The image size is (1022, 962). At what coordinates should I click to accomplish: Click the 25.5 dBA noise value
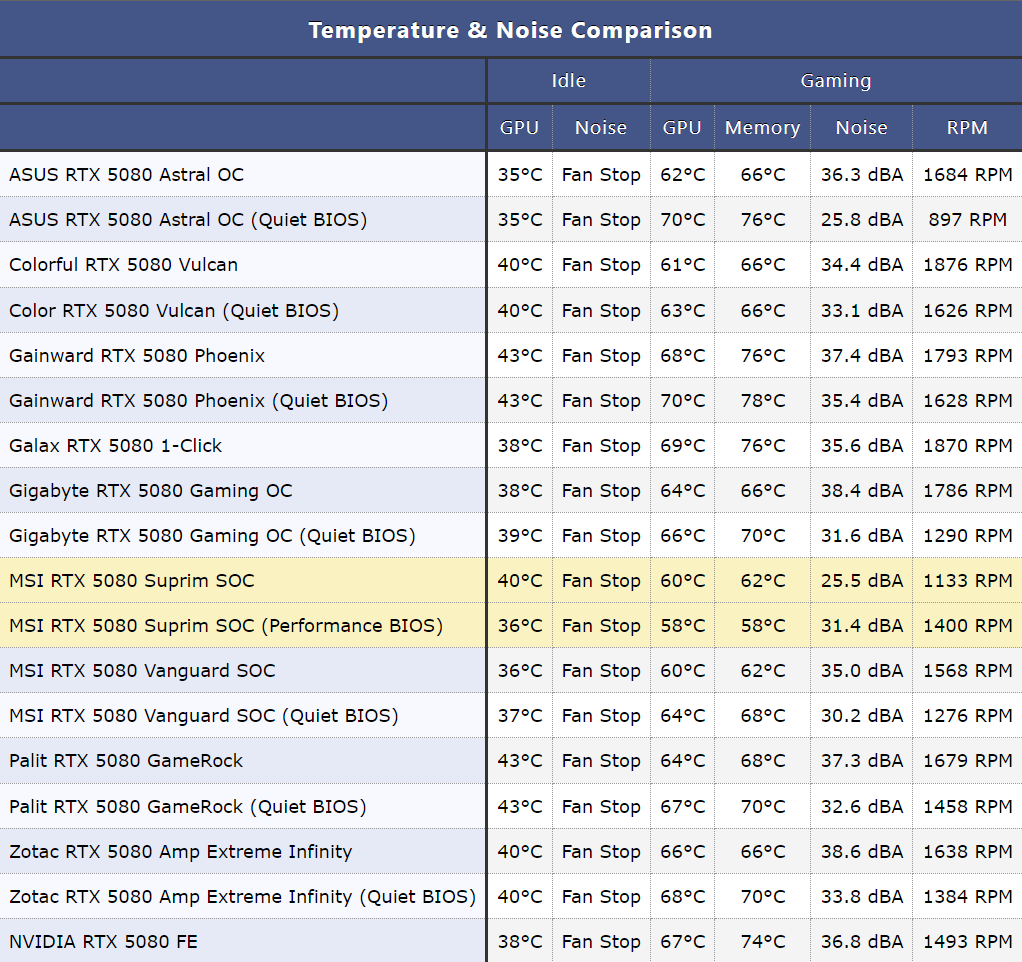coord(861,581)
